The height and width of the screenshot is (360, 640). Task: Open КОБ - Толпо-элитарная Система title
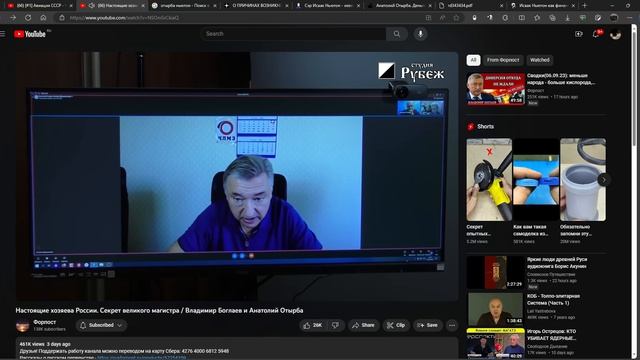(553, 300)
